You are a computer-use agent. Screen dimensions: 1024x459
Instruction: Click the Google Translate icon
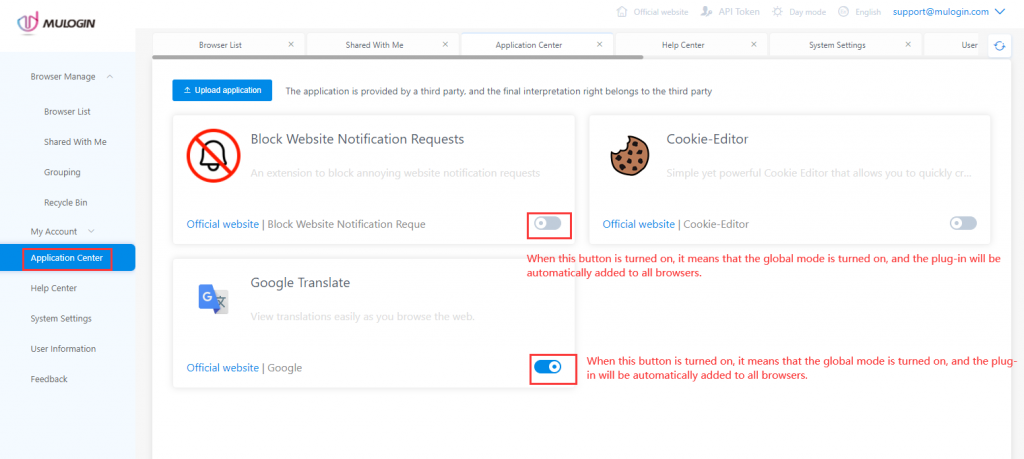coord(214,299)
